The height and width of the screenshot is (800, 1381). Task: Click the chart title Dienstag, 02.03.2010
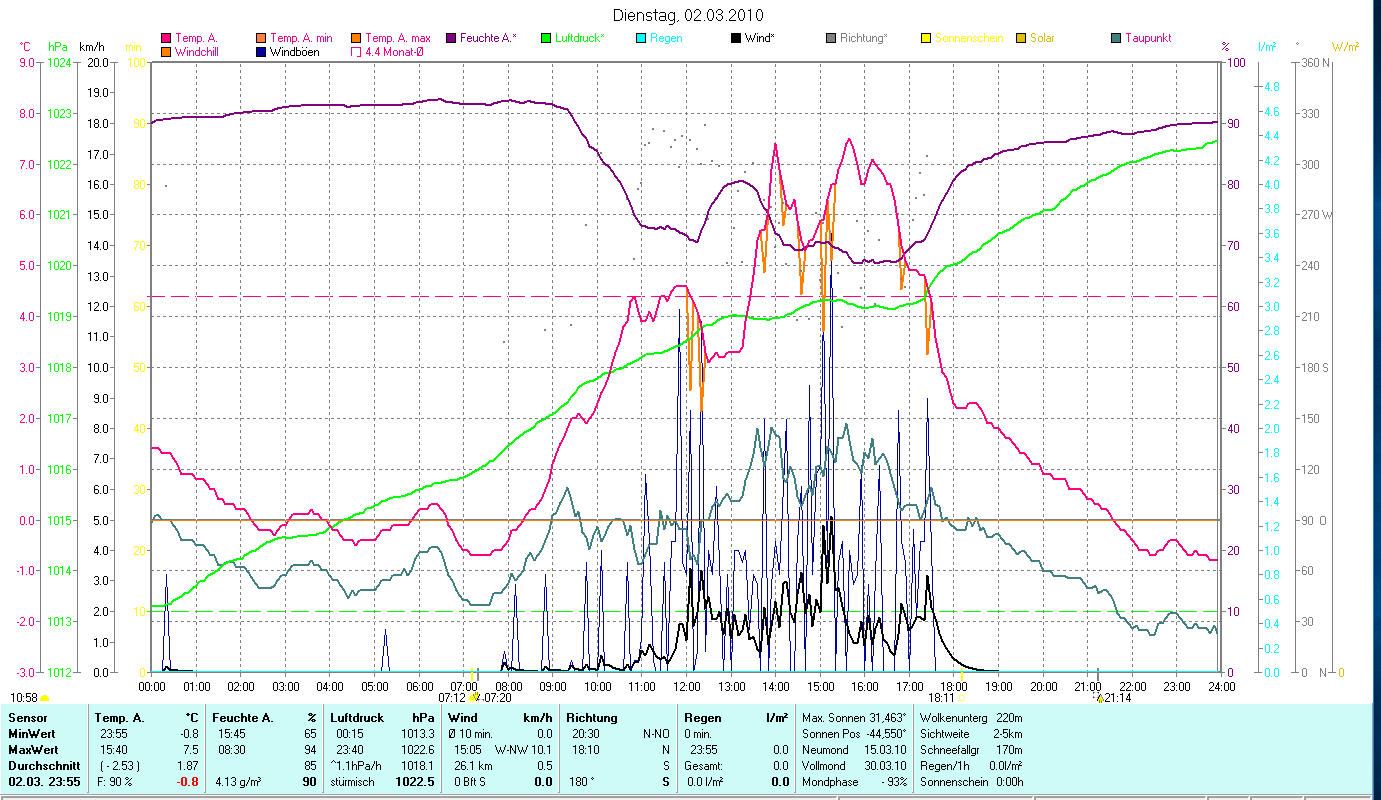coord(688,15)
